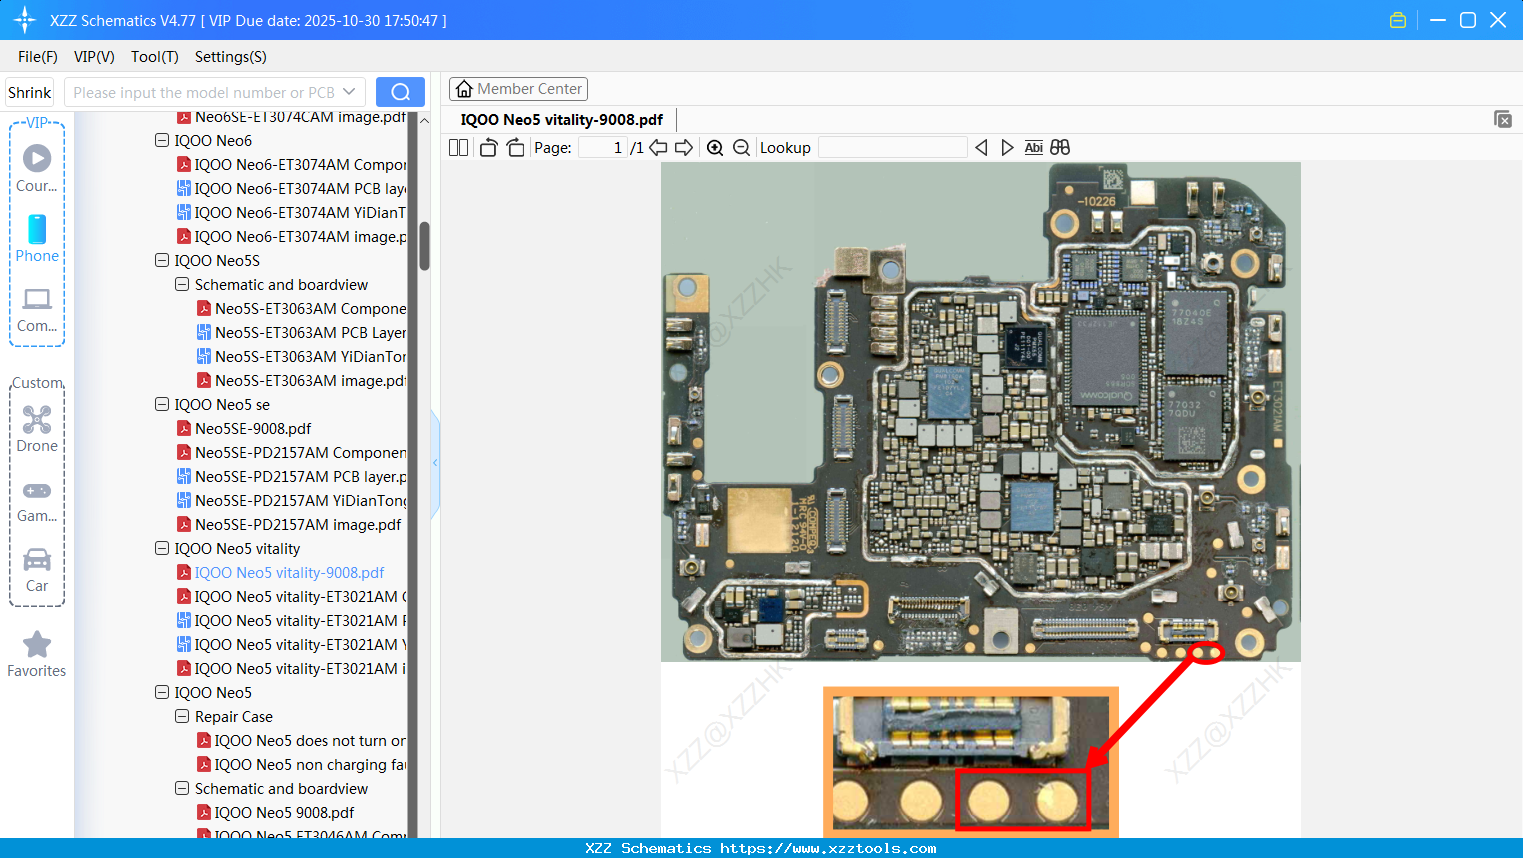Click the zoomed test-point detail image
The height and width of the screenshot is (858, 1523).
[970, 762]
